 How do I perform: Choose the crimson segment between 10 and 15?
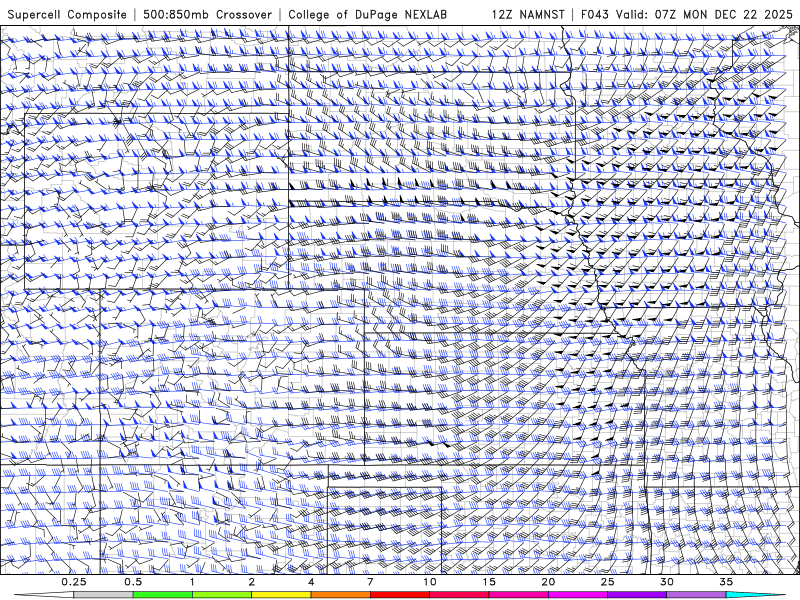point(459,595)
